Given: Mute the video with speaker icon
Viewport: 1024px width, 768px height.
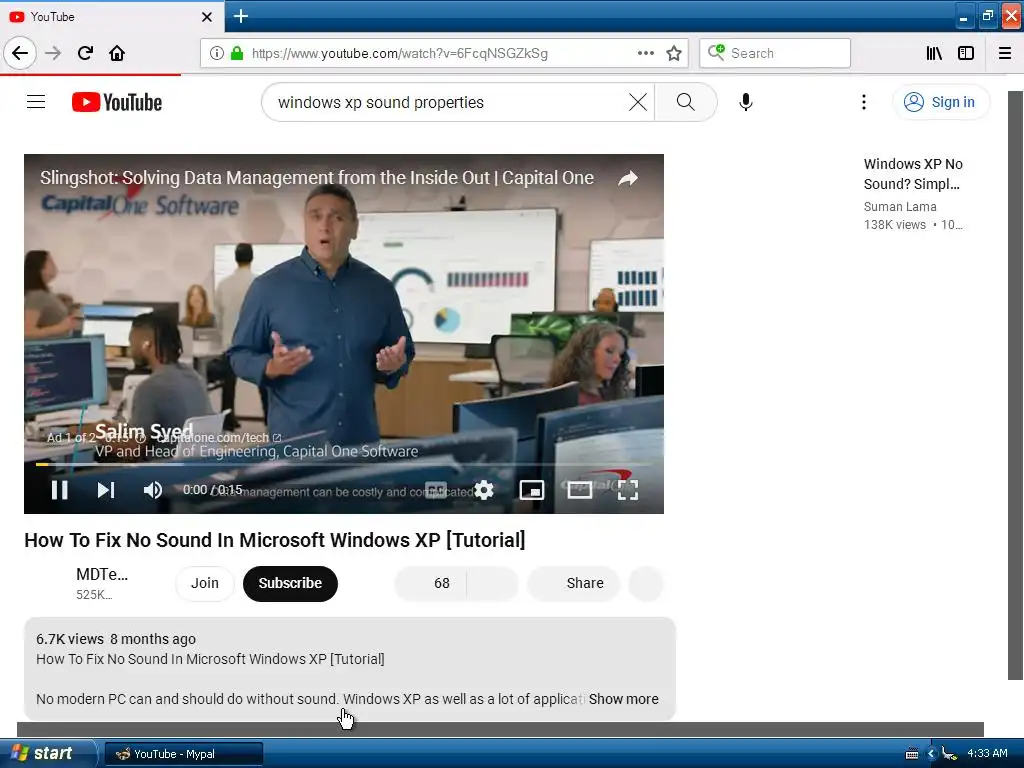Looking at the screenshot, I should coord(153,490).
